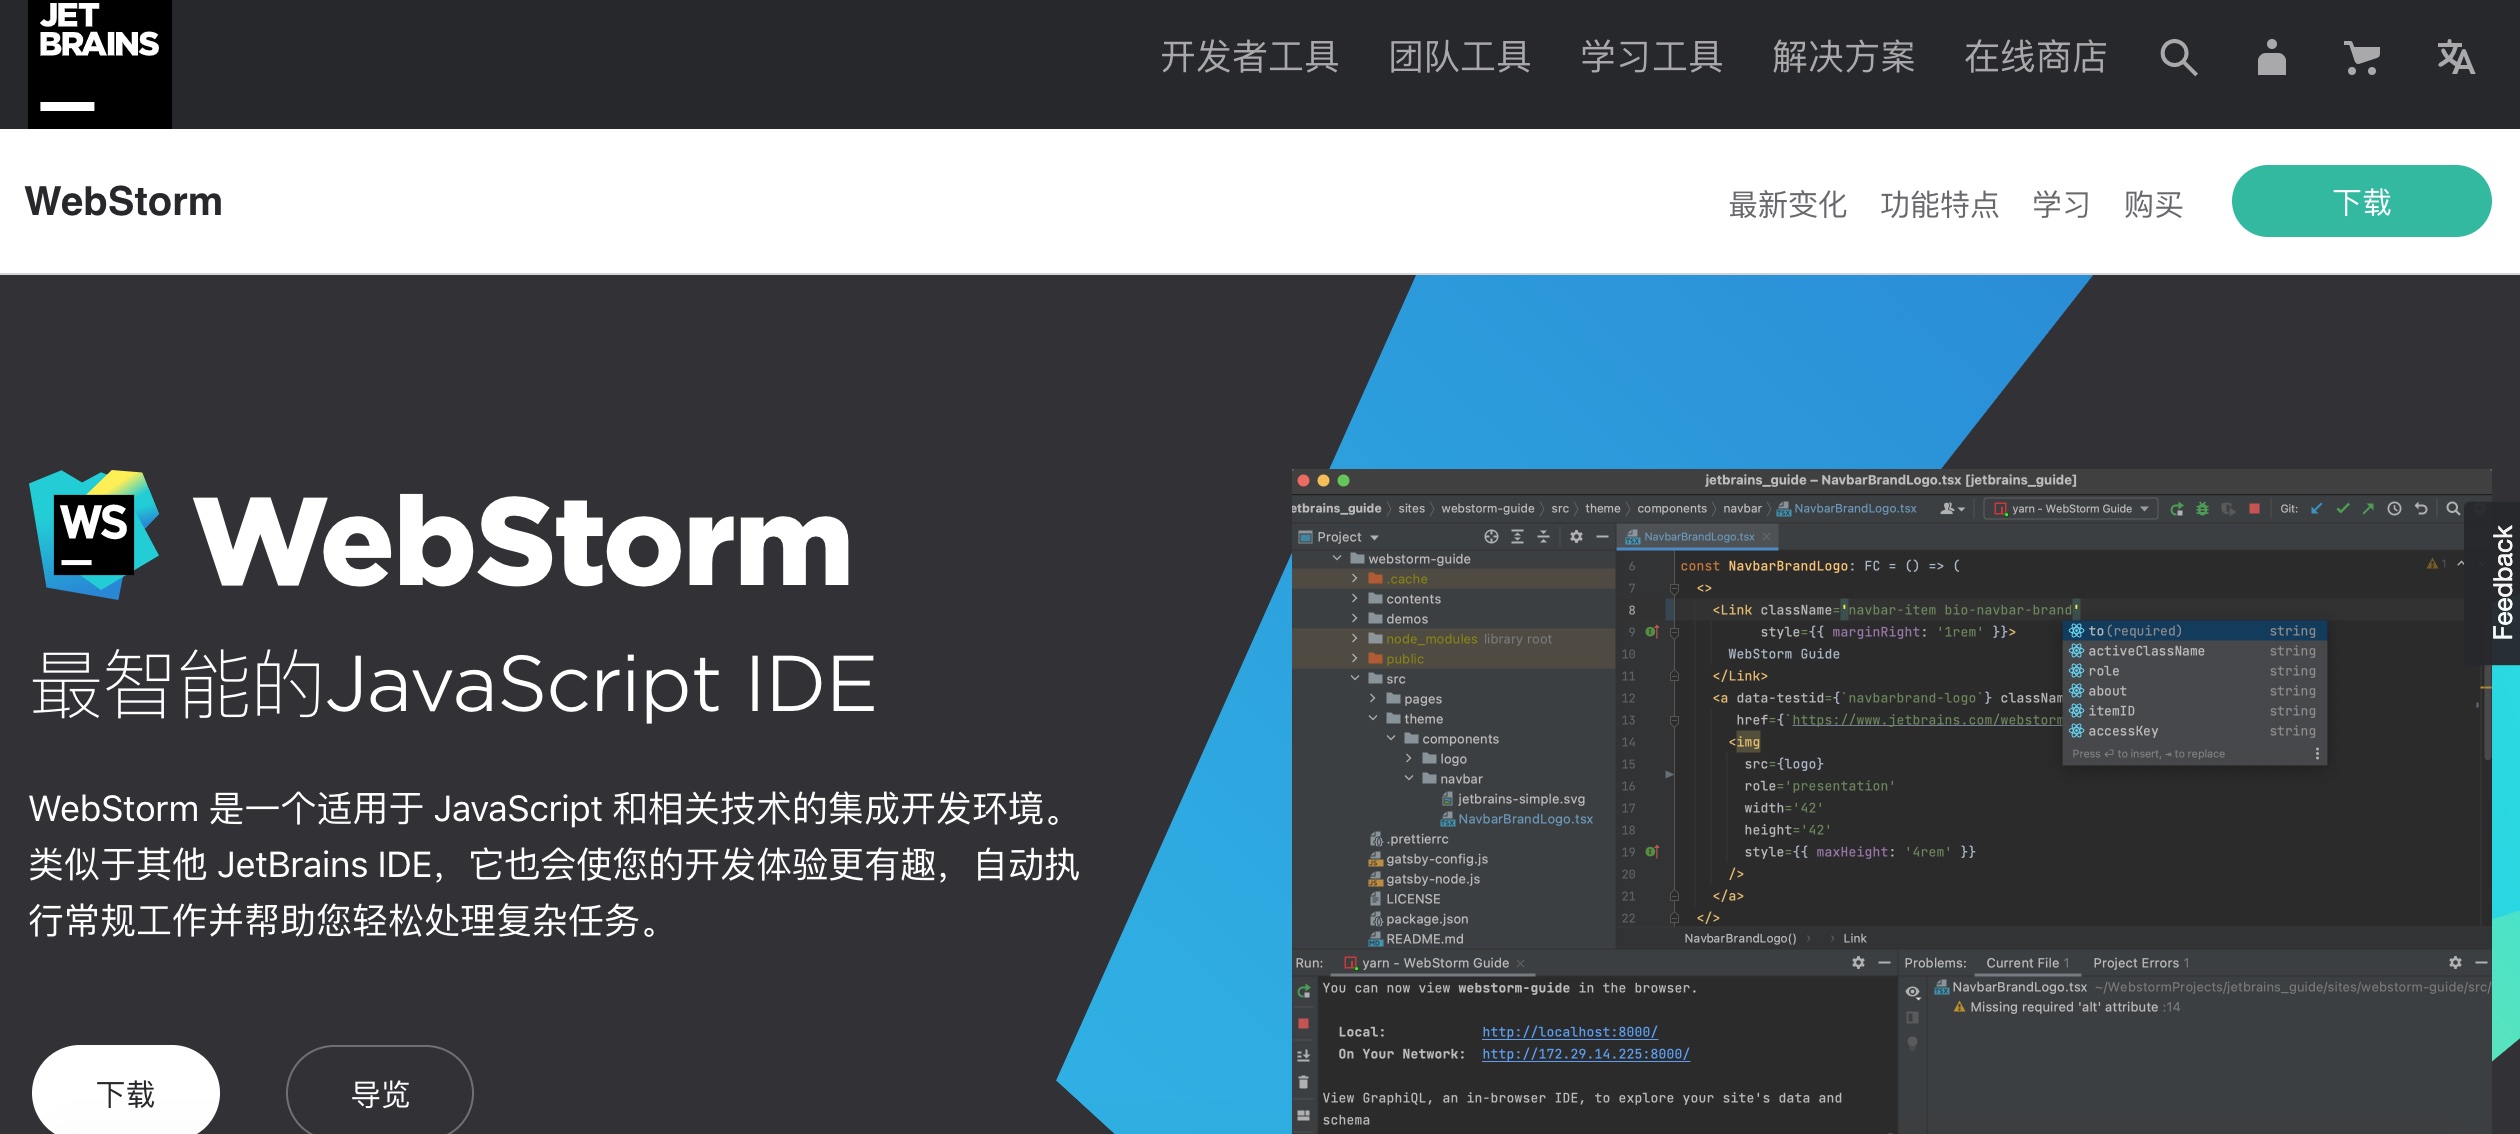This screenshot has height=1134, width=2520.
Task: Click Scroll to End icon in Run panel
Action: tap(1303, 1055)
